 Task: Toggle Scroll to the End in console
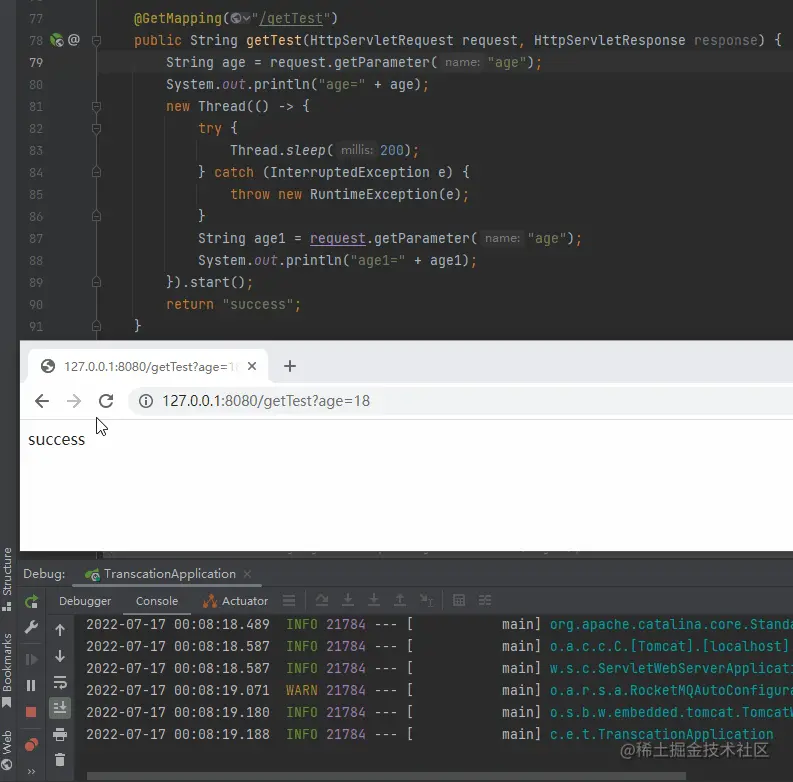[x=60, y=708]
